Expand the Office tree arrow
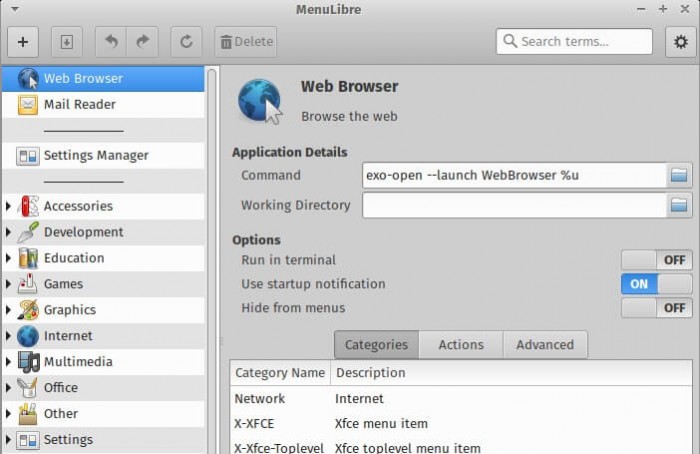The image size is (700, 454). coord(8,387)
